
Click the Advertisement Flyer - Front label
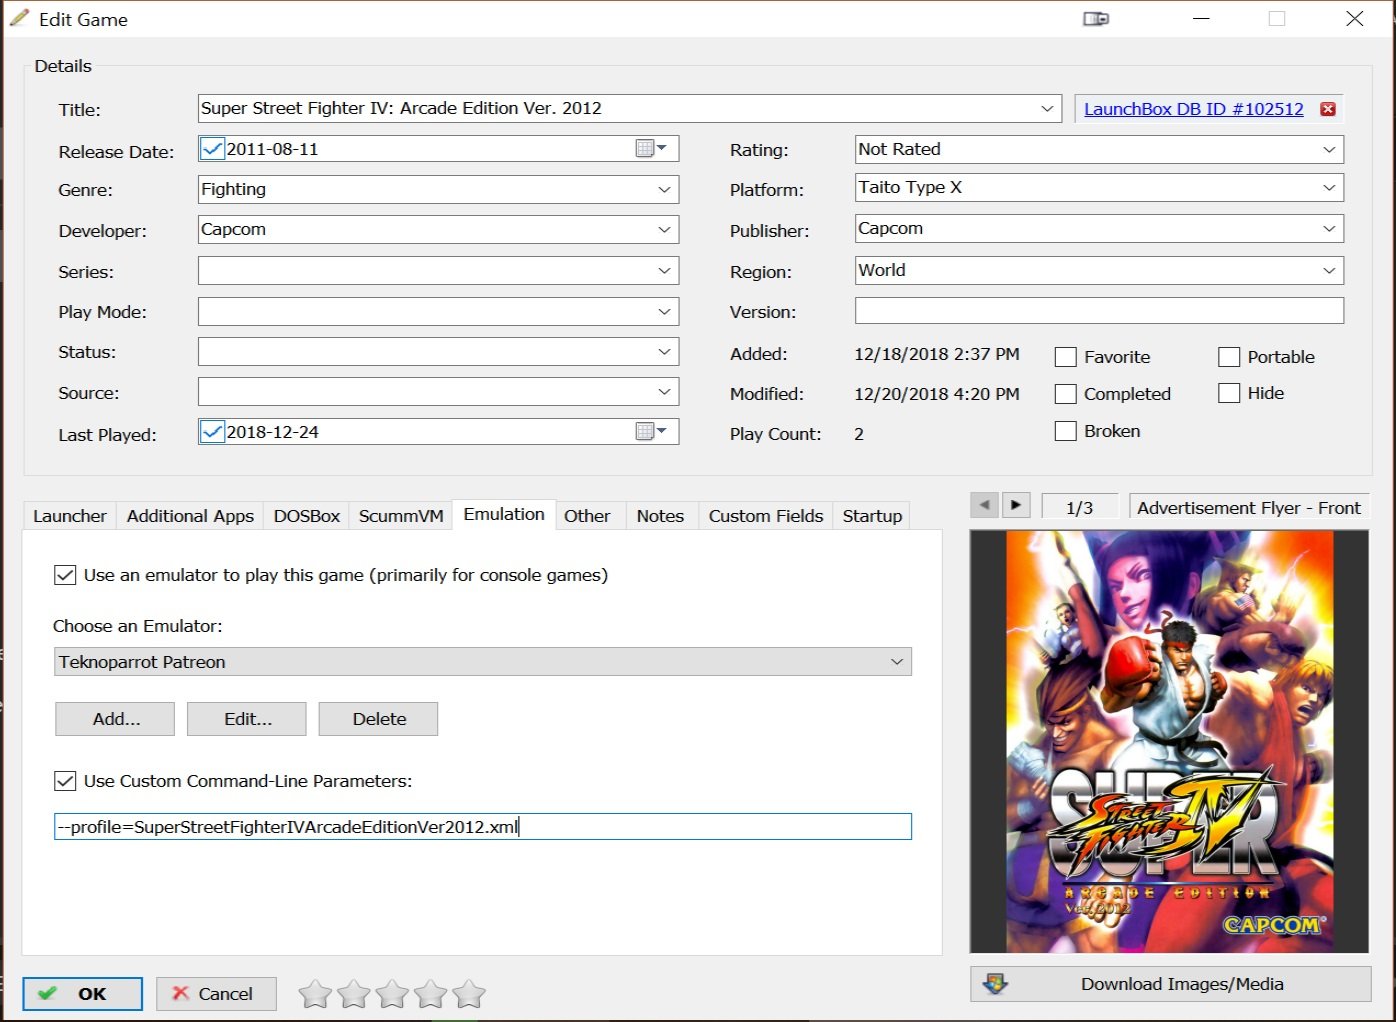click(x=1249, y=508)
